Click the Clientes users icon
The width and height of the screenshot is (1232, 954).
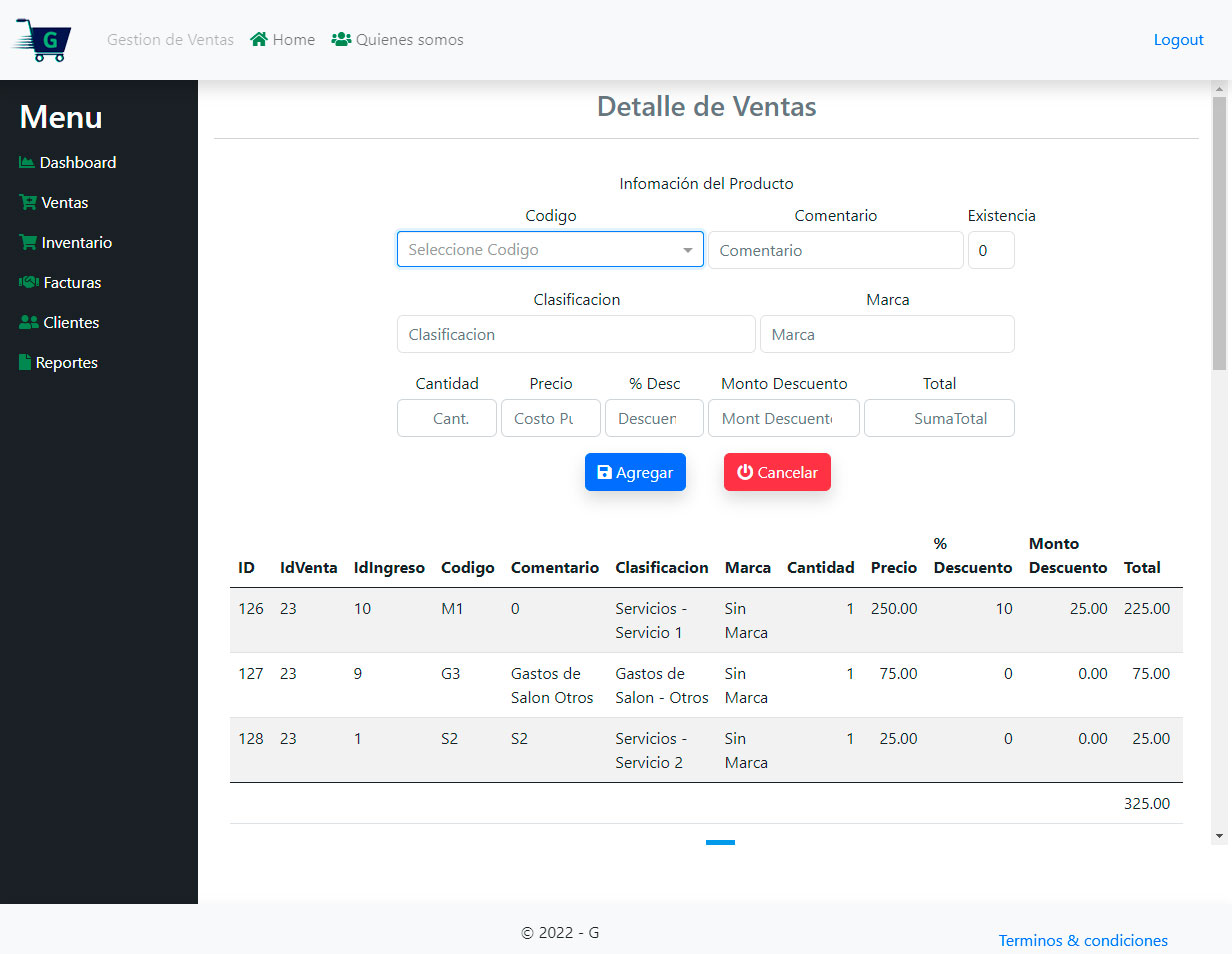(29, 322)
